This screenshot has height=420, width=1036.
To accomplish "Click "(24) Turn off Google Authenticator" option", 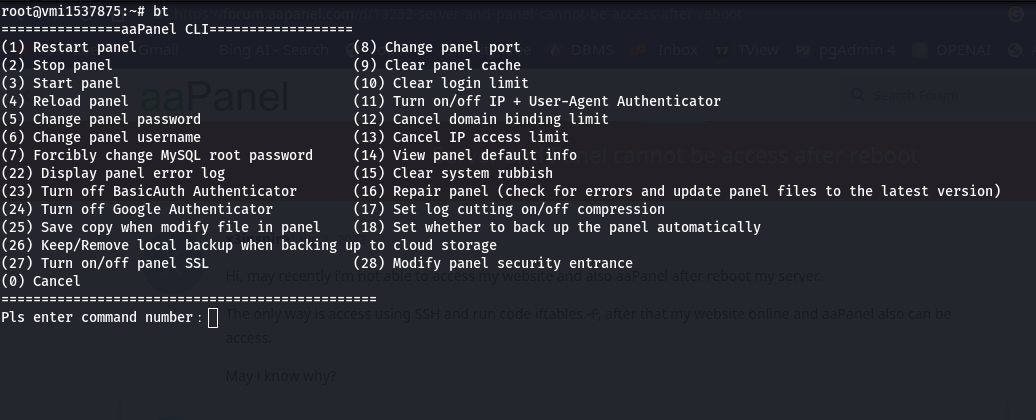I will 137,209.
